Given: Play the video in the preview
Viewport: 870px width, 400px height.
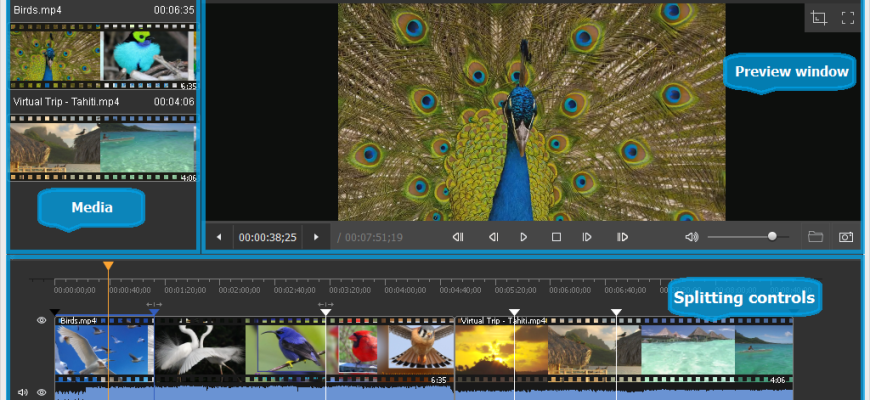Looking at the screenshot, I should tap(524, 237).
